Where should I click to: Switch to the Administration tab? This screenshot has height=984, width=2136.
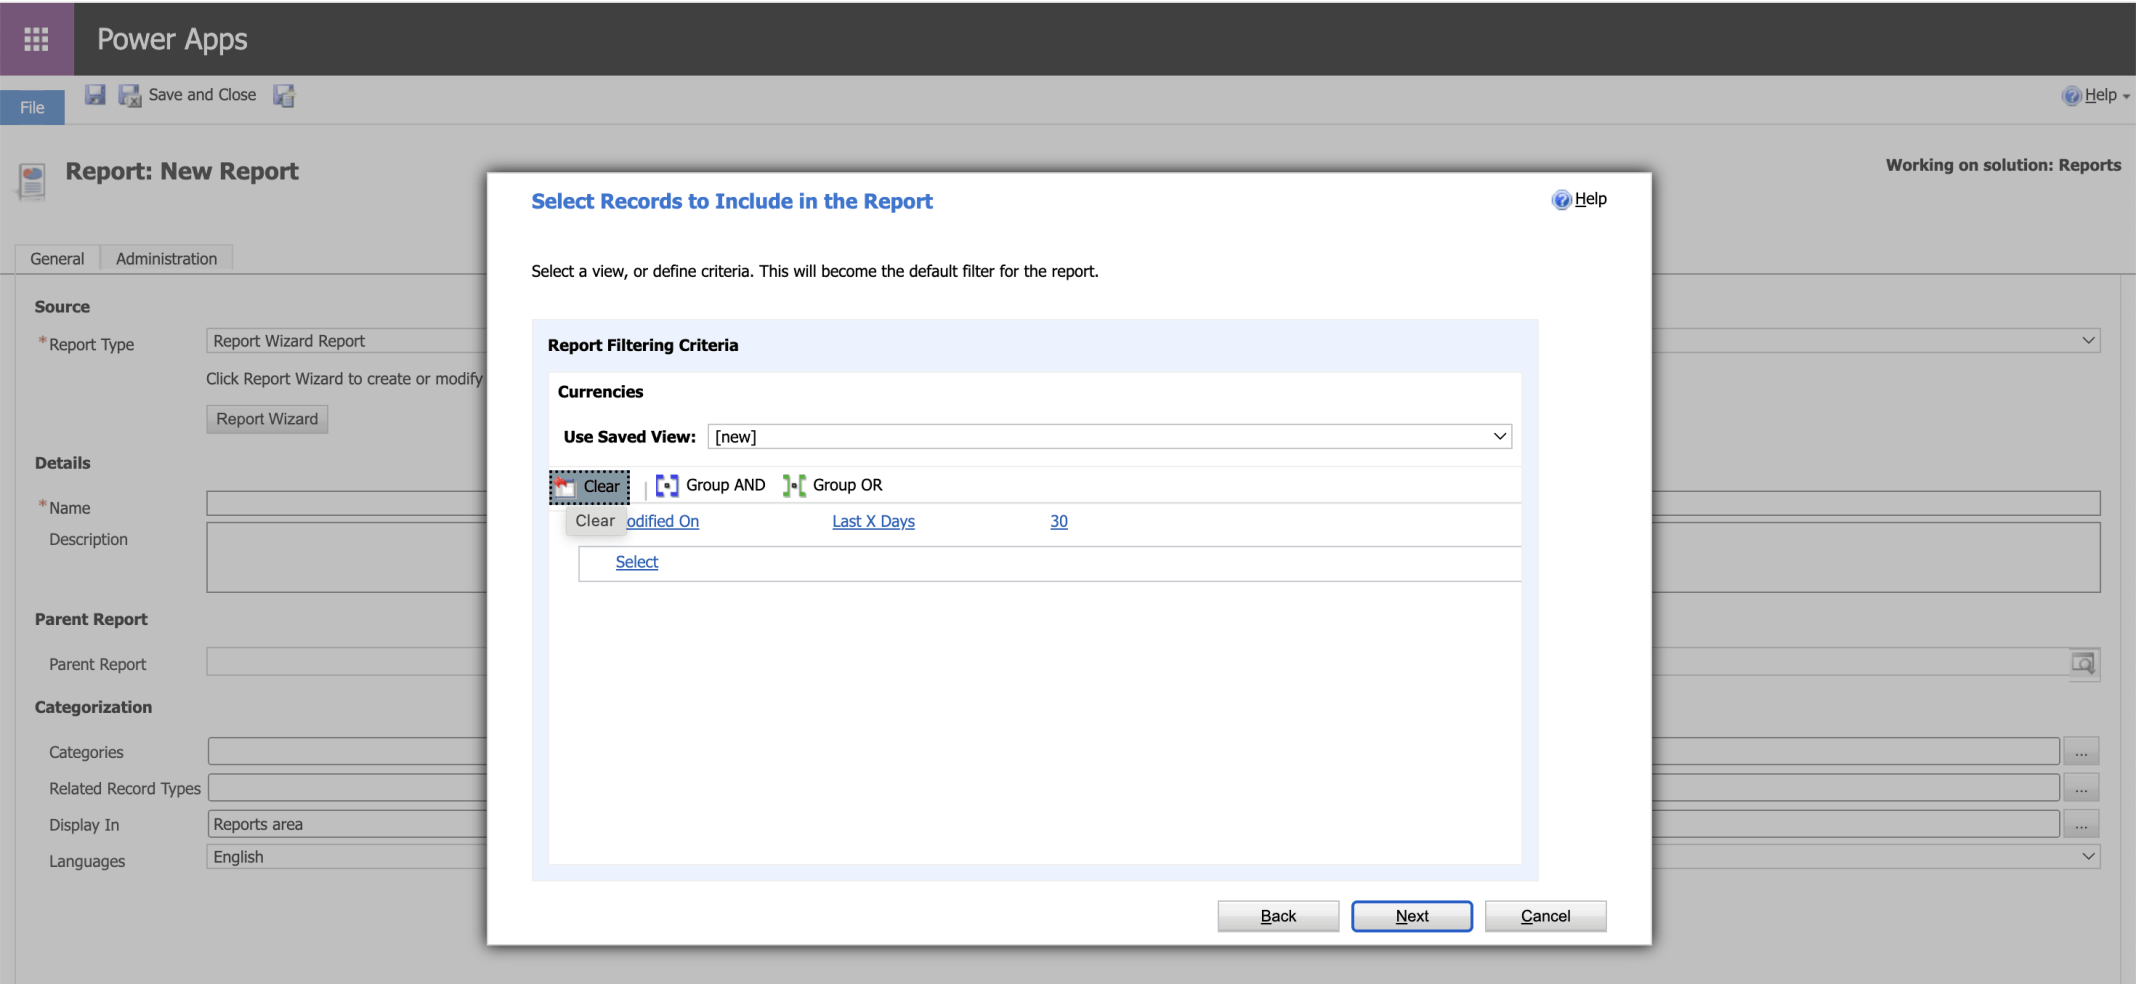tap(166, 259)
